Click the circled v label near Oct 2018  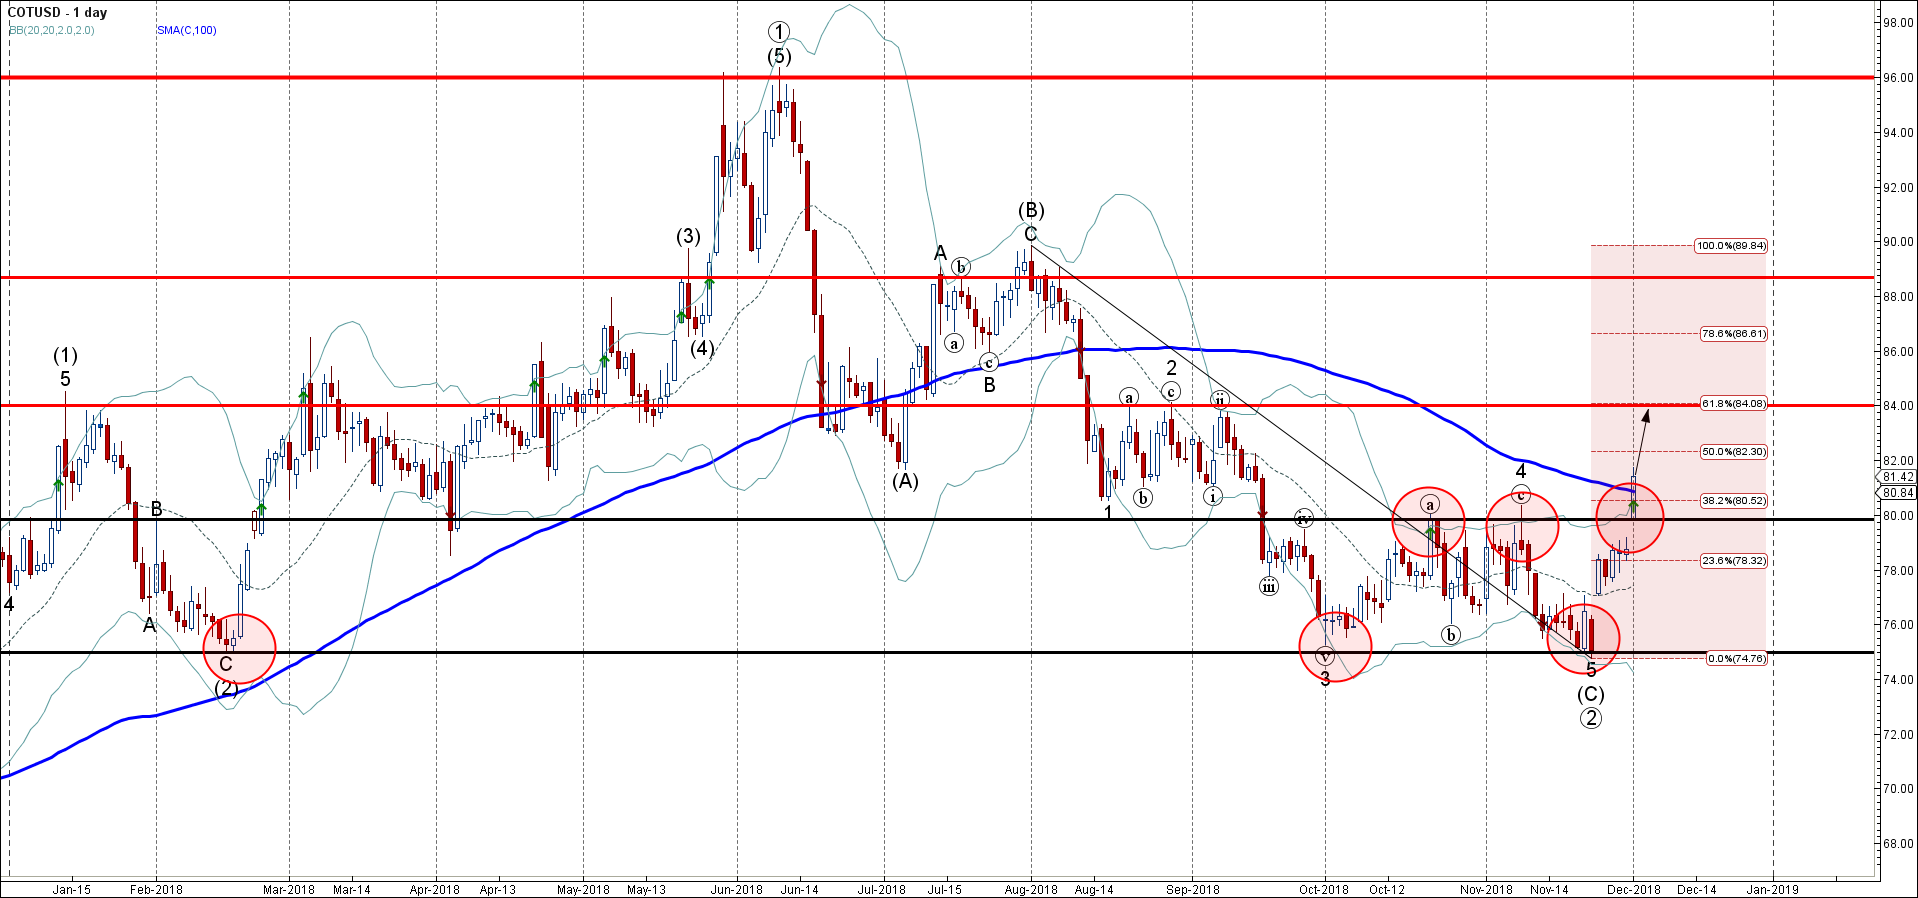pyautogui.click(x=1325, y=657)
